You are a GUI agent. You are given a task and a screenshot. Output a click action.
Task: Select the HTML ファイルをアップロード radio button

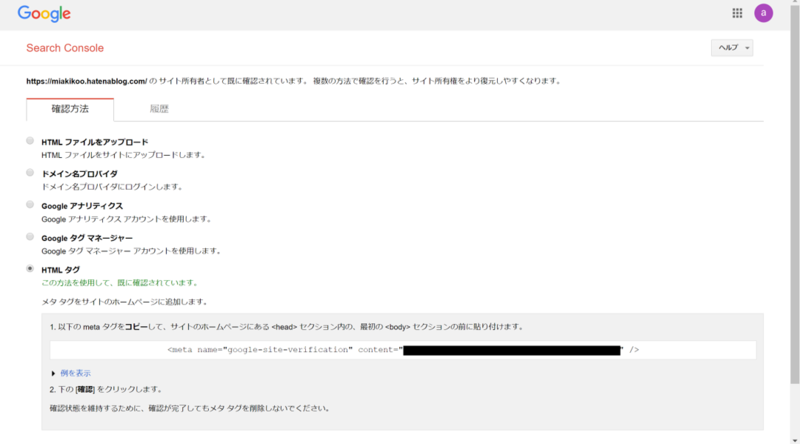click(x=30, y=141)
